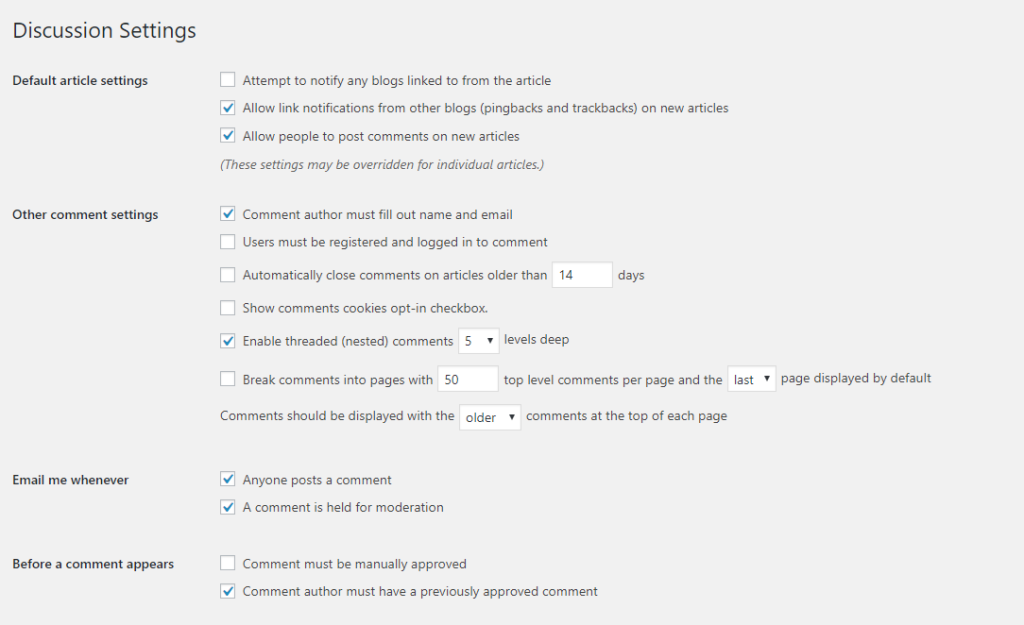Open the last page displayed dropdown
Viewport: 1024px width, 625px height.
(x=751, y=380)
